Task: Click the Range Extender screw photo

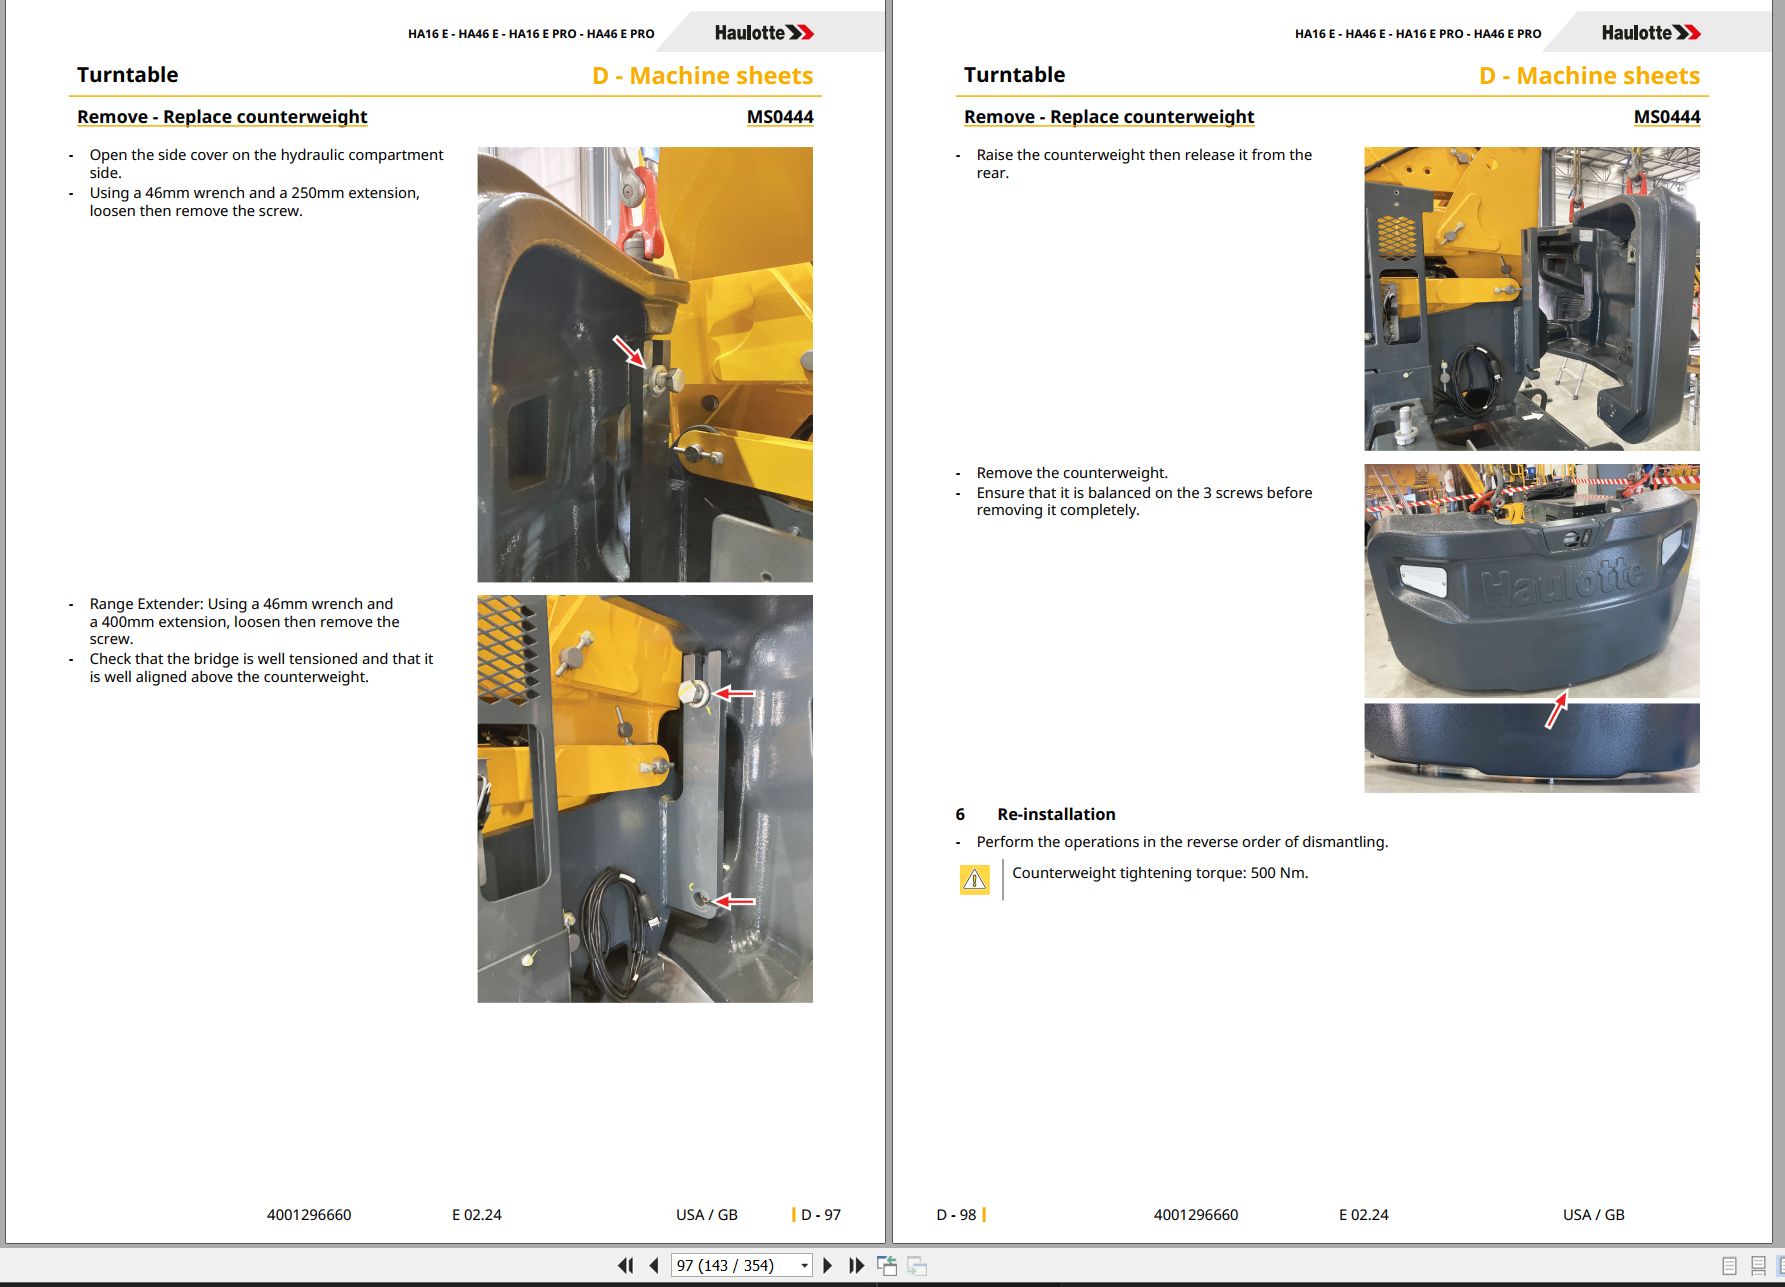Action: tap(645, 799)
